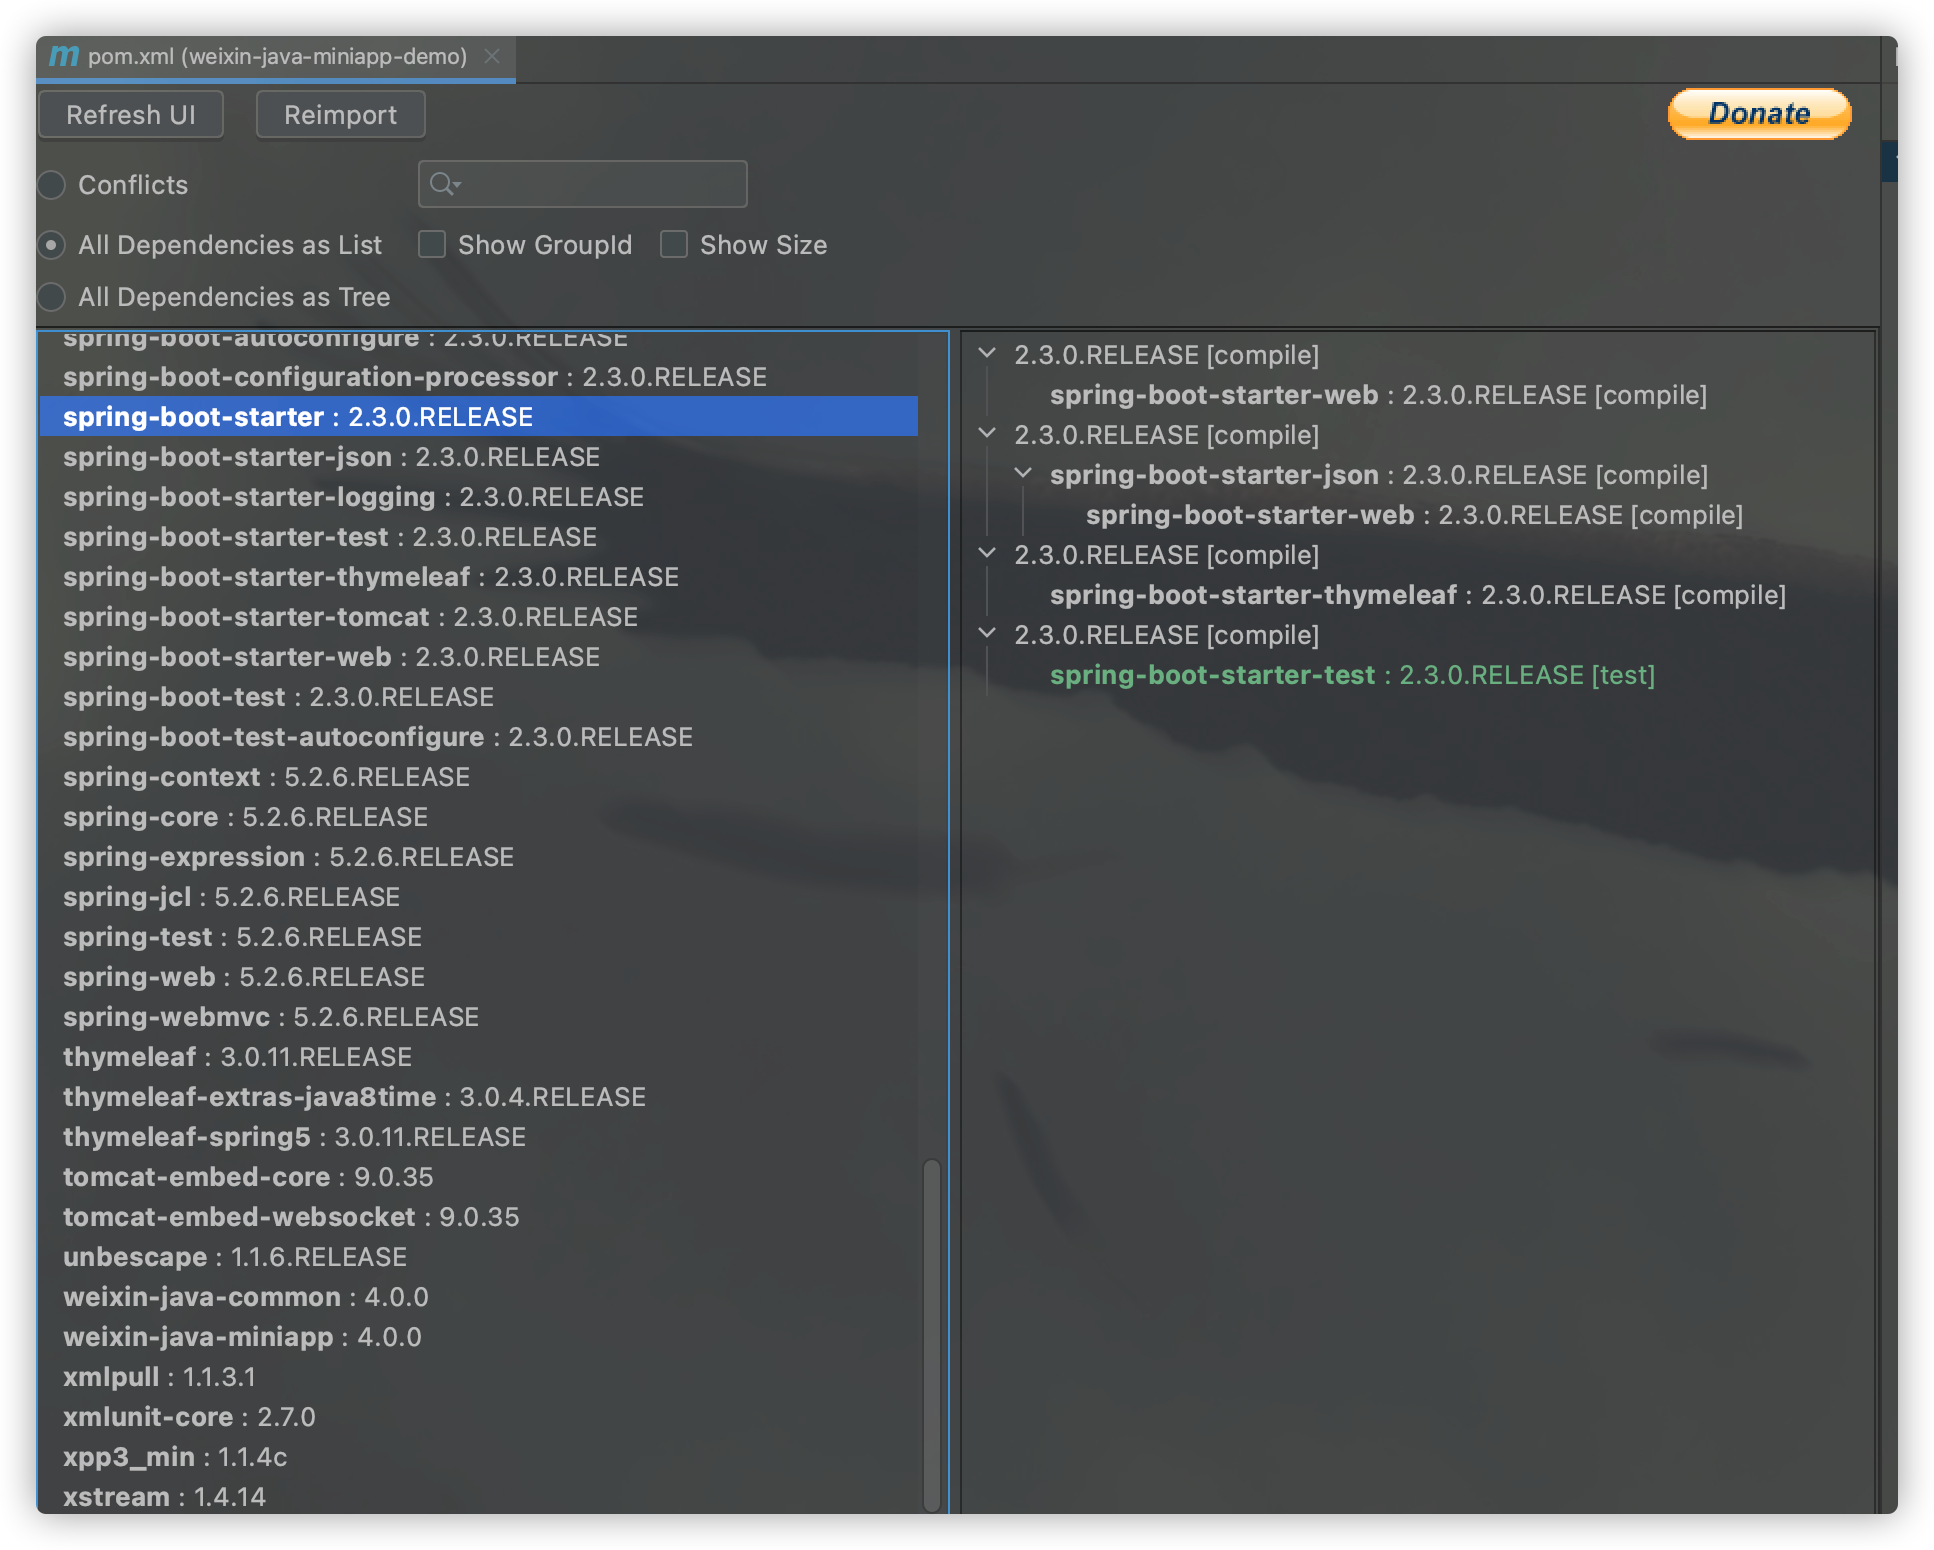The height and width of the screenshot is (1550, 1934).
Task: Collapse the third 2.3.0.RELEASE [compile] node
Action: [x=987, y=553]
